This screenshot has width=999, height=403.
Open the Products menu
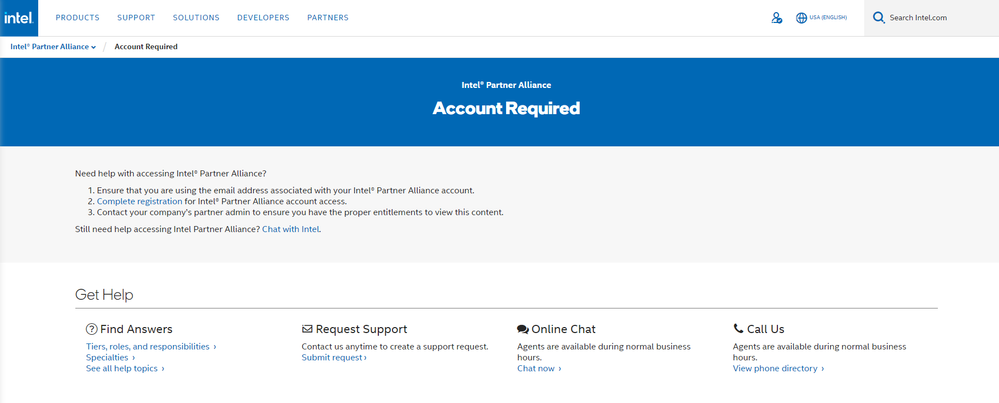(x=77, y=18)
